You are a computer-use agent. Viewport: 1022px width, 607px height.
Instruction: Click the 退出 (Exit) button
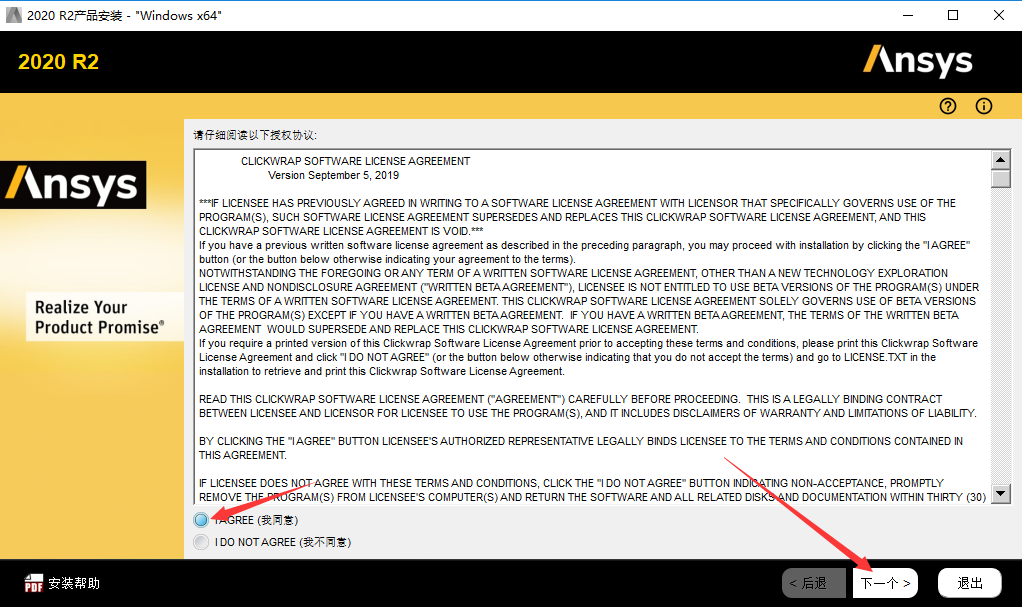pyautogui.click(x=968, y=582)
